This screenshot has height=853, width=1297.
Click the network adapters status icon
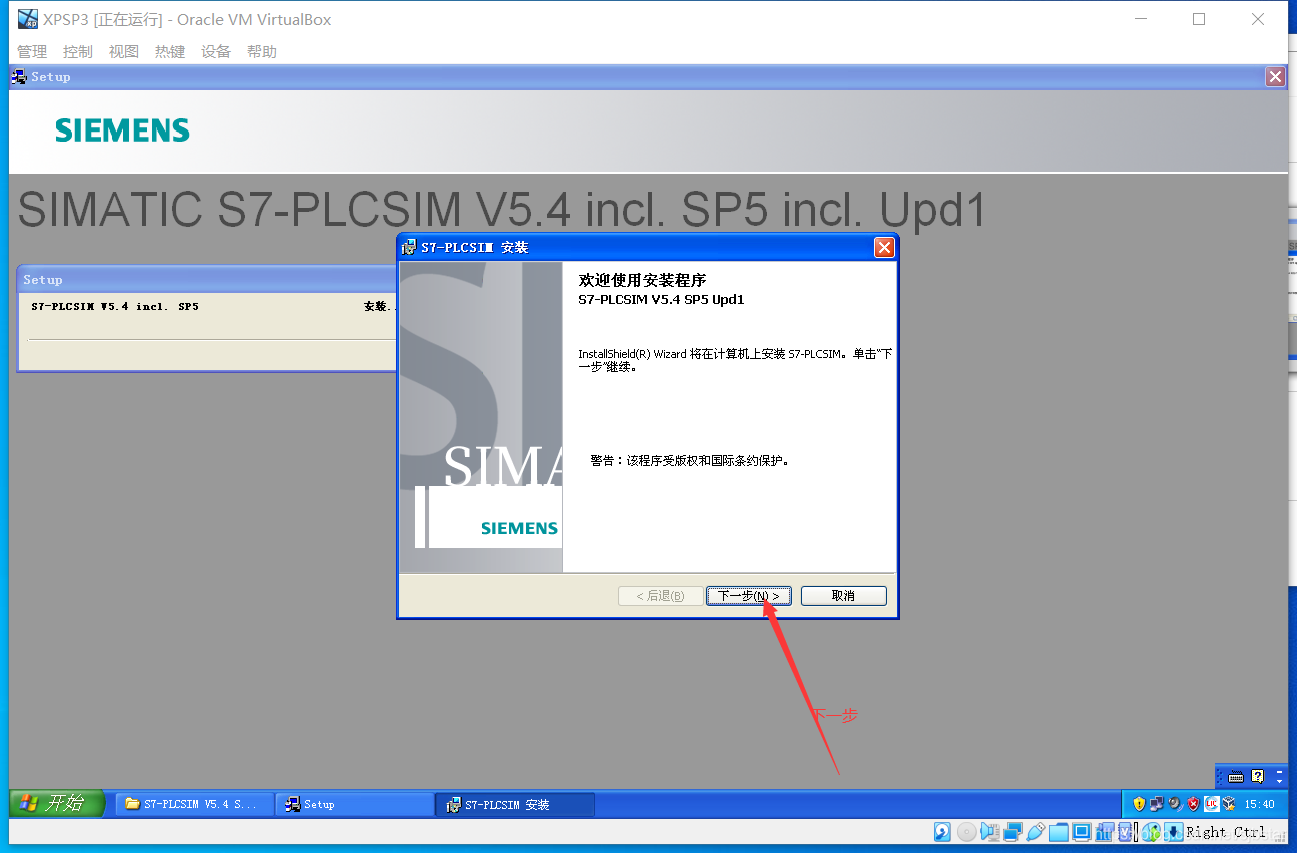click(1013, 831)
